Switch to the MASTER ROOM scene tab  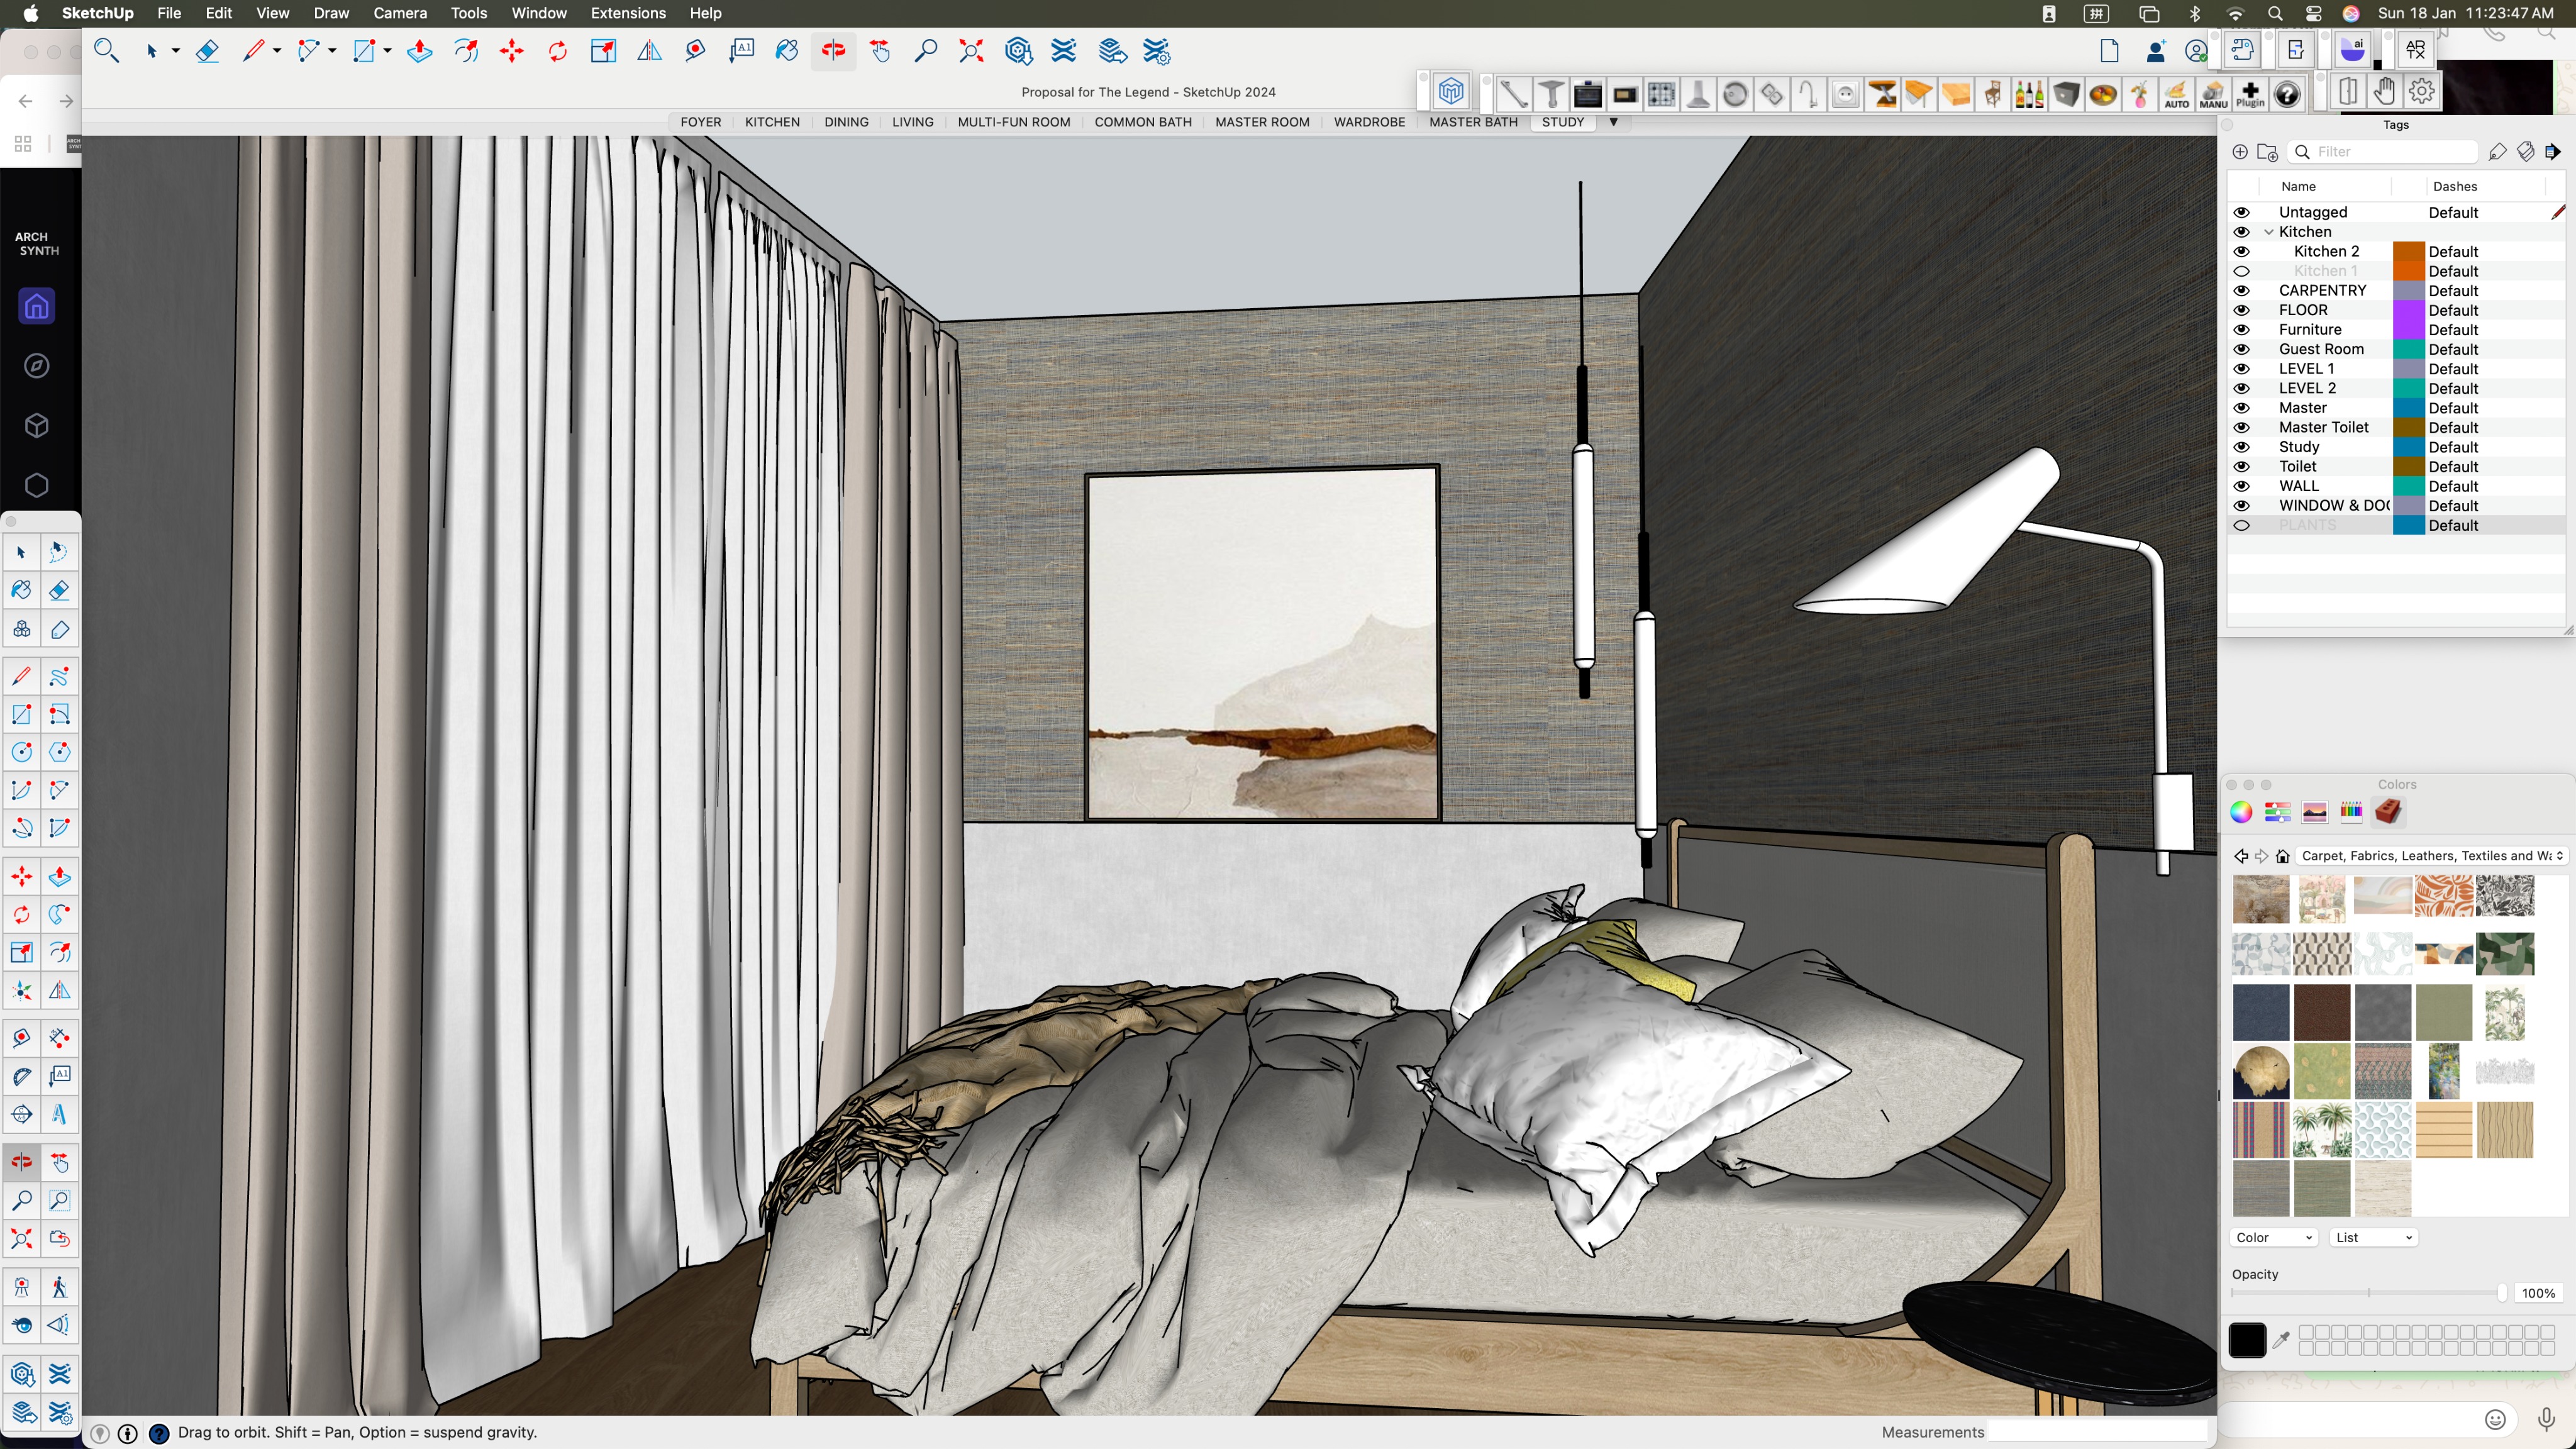[1262, 122]
